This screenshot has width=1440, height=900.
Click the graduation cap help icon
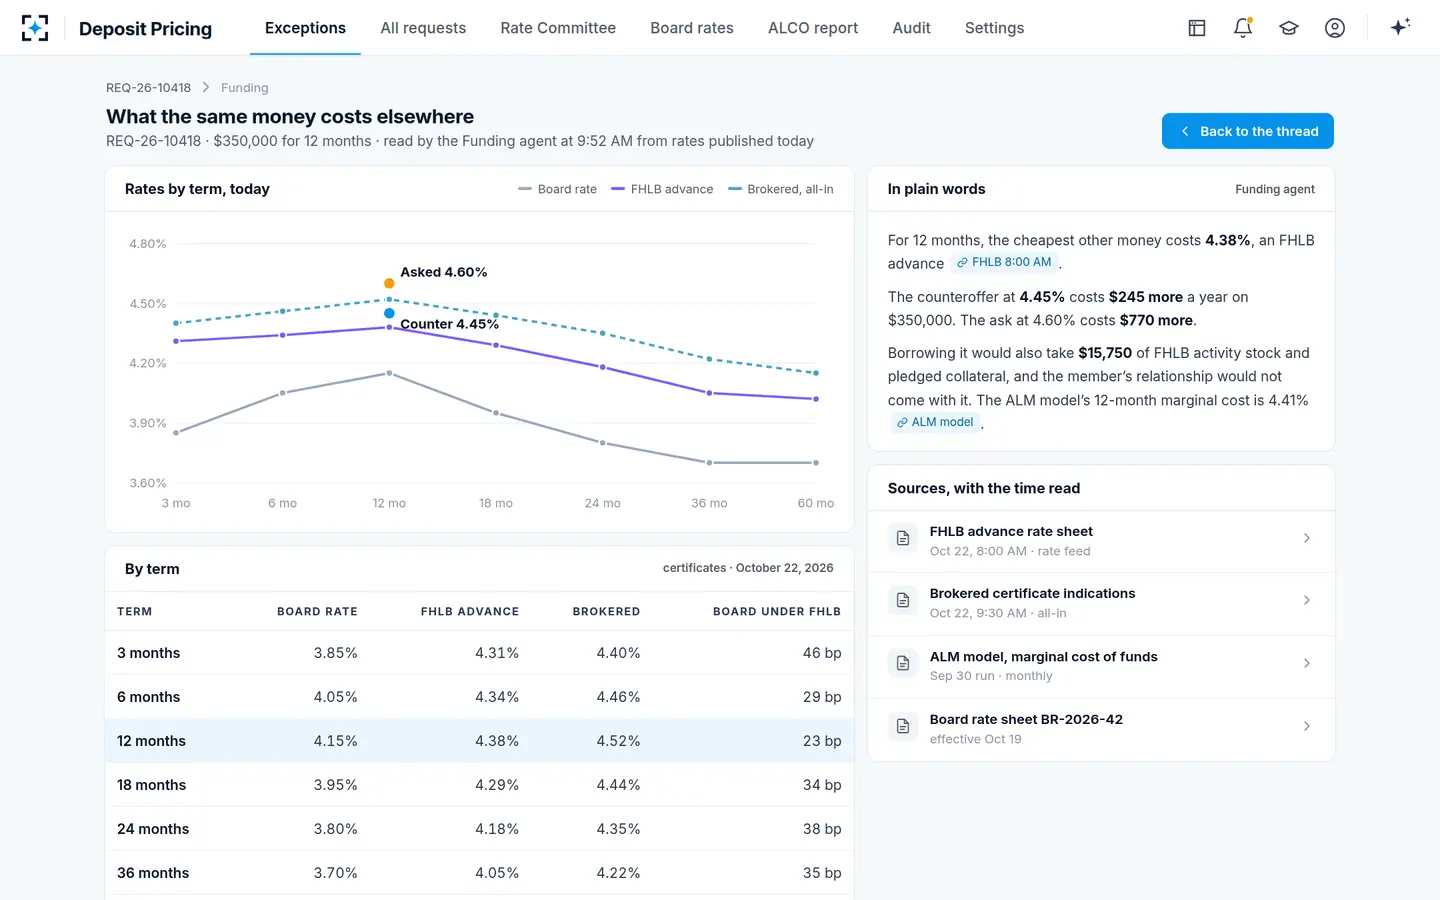[1289, 28]
